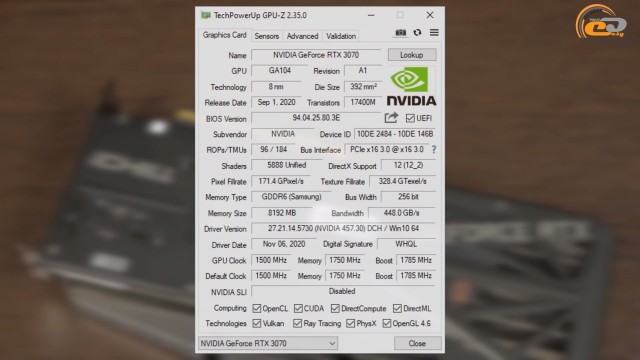Screen dimensions: 640x360
Task: Go to the Validation tab
Action: point(341,36)
